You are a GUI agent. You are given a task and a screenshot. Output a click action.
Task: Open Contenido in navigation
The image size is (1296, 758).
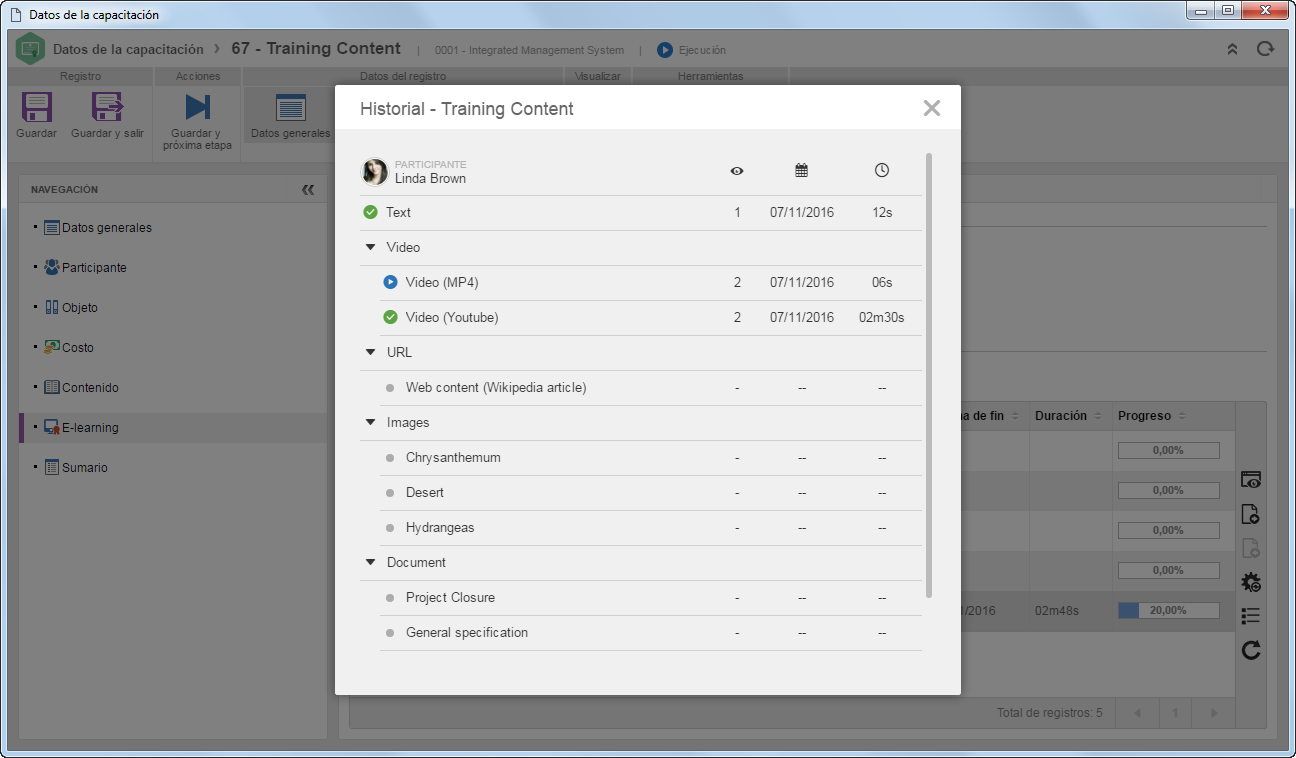click(90, 387)
